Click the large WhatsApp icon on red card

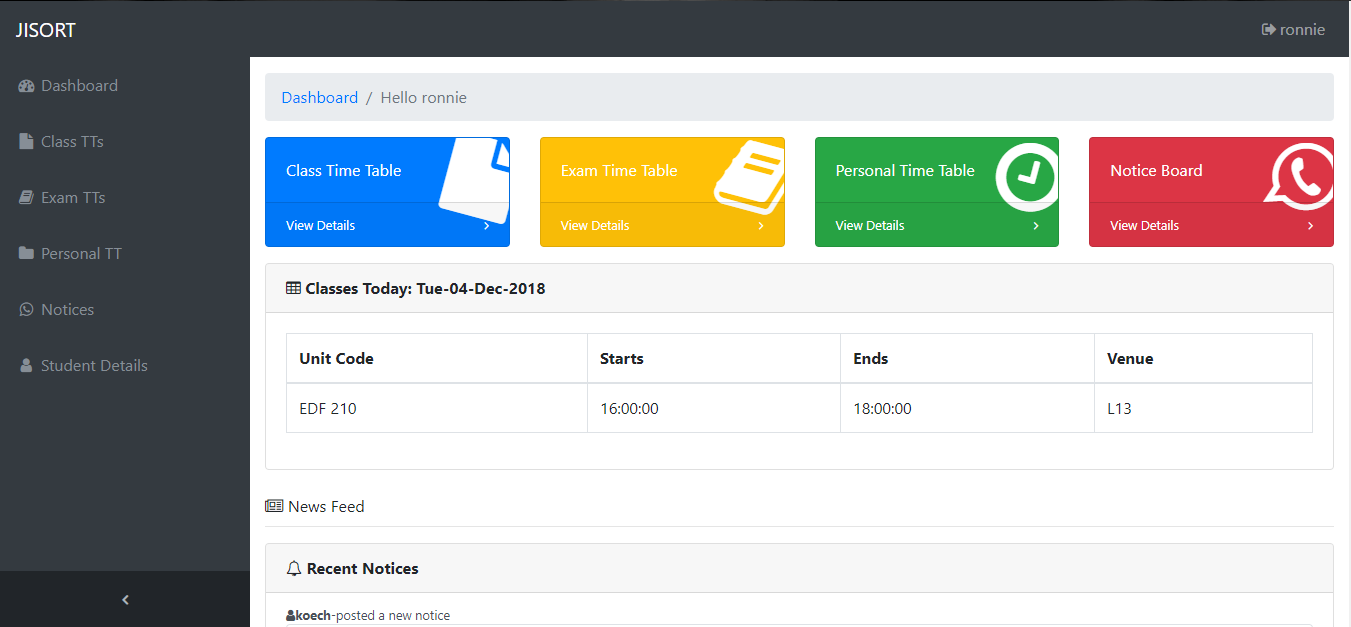(1302, 177)
